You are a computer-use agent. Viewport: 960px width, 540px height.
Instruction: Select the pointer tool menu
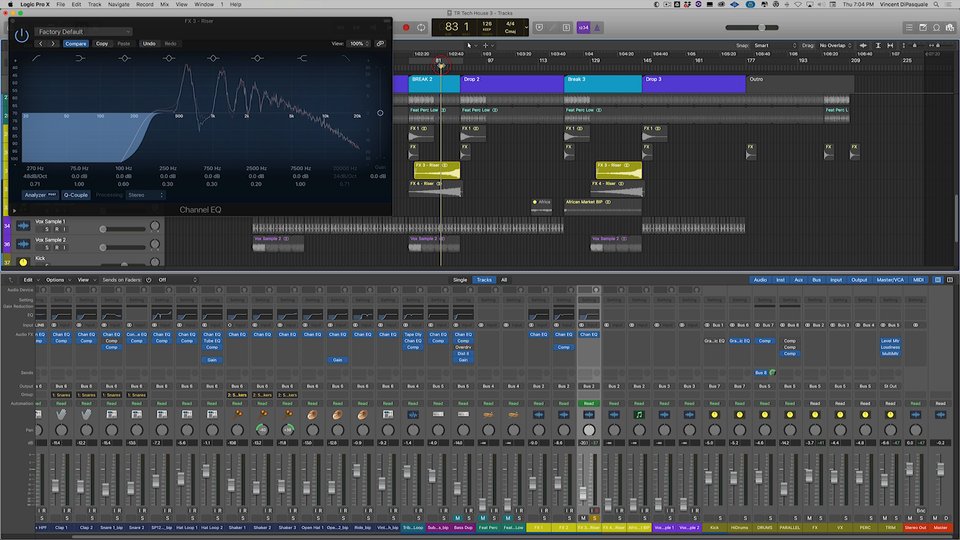click(471, 45)
